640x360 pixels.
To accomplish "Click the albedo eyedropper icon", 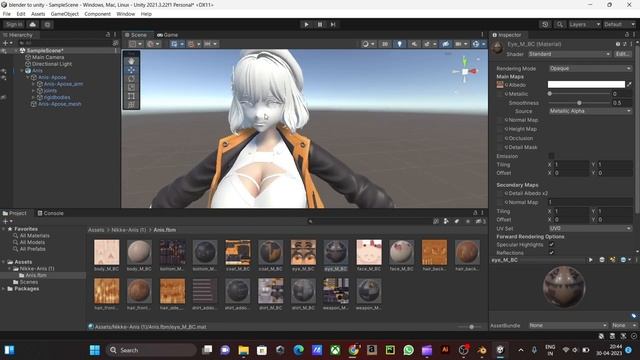I will (629, 84).
